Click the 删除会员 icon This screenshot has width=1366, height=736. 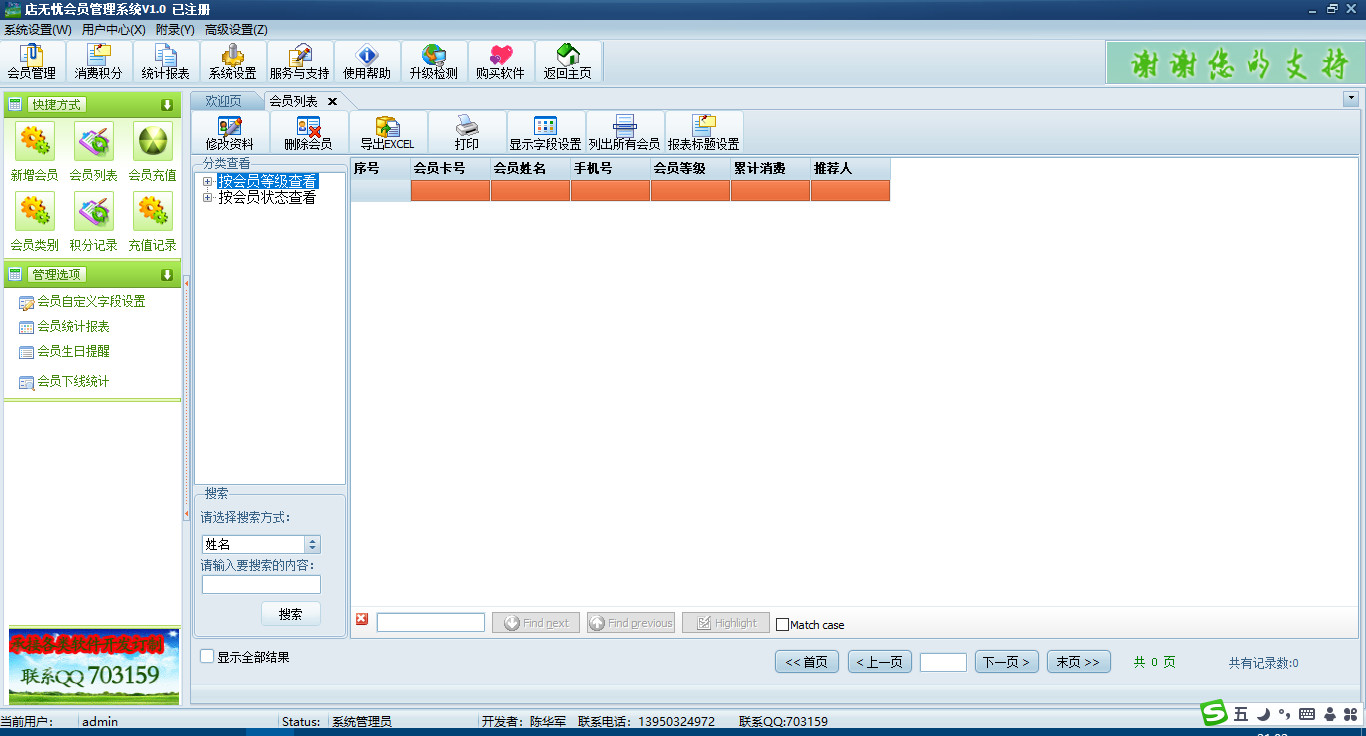coord(308,132)
